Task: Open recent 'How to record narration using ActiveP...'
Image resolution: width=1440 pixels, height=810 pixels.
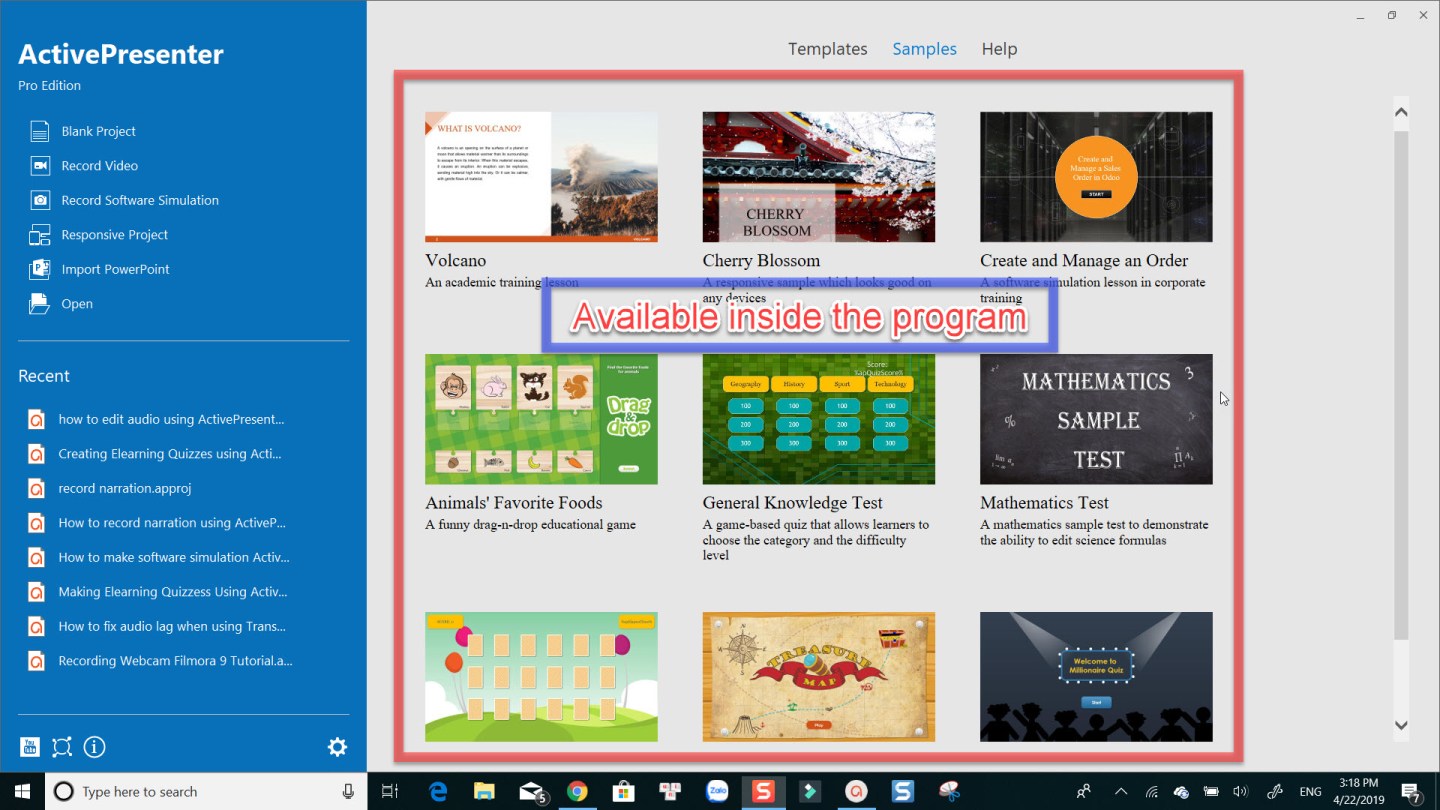Action: (x=157, y=523)
